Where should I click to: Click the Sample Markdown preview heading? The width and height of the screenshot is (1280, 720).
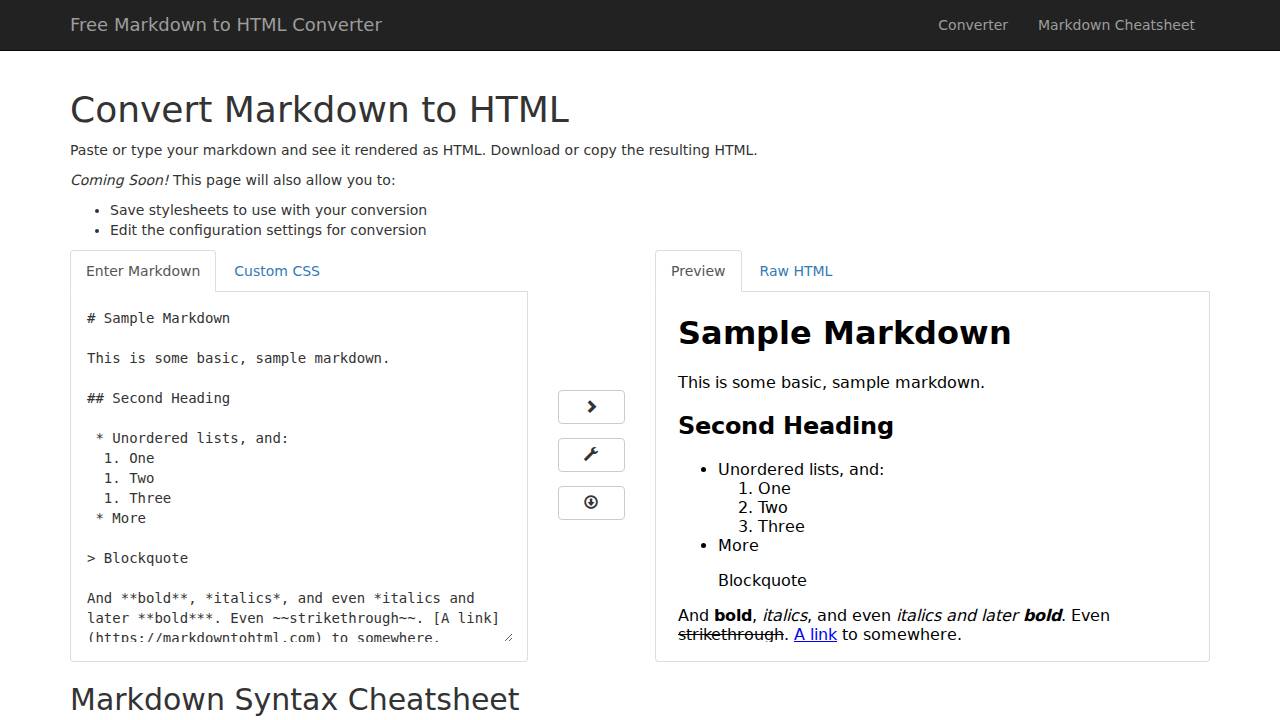(844, 332)
